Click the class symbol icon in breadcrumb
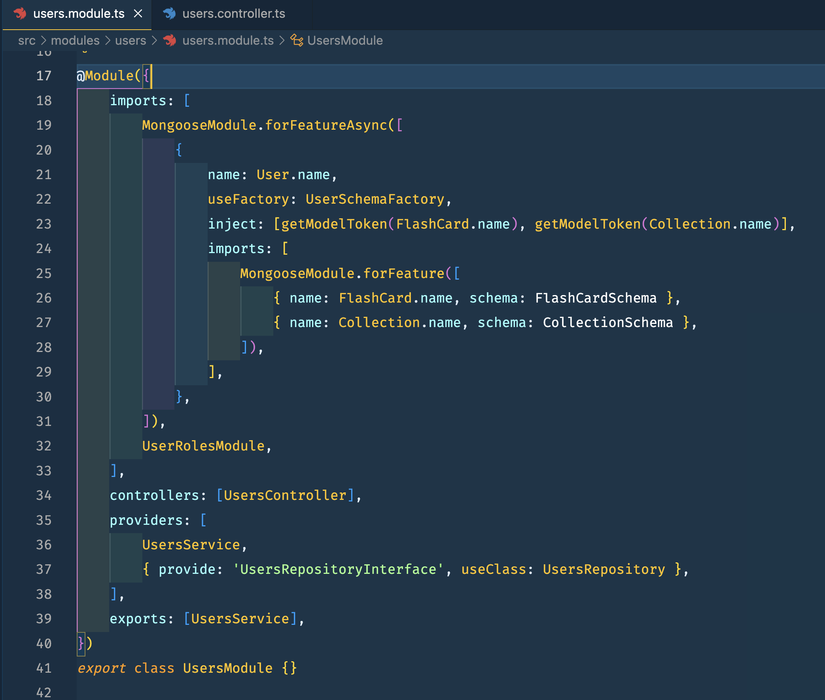Viewport: 825px width, 700px height. tap(297, 41)
